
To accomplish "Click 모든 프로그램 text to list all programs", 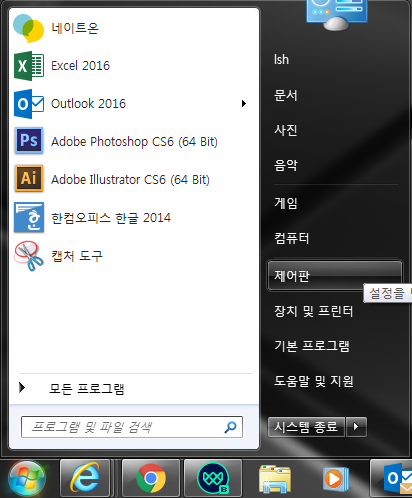I will point(87,389).
